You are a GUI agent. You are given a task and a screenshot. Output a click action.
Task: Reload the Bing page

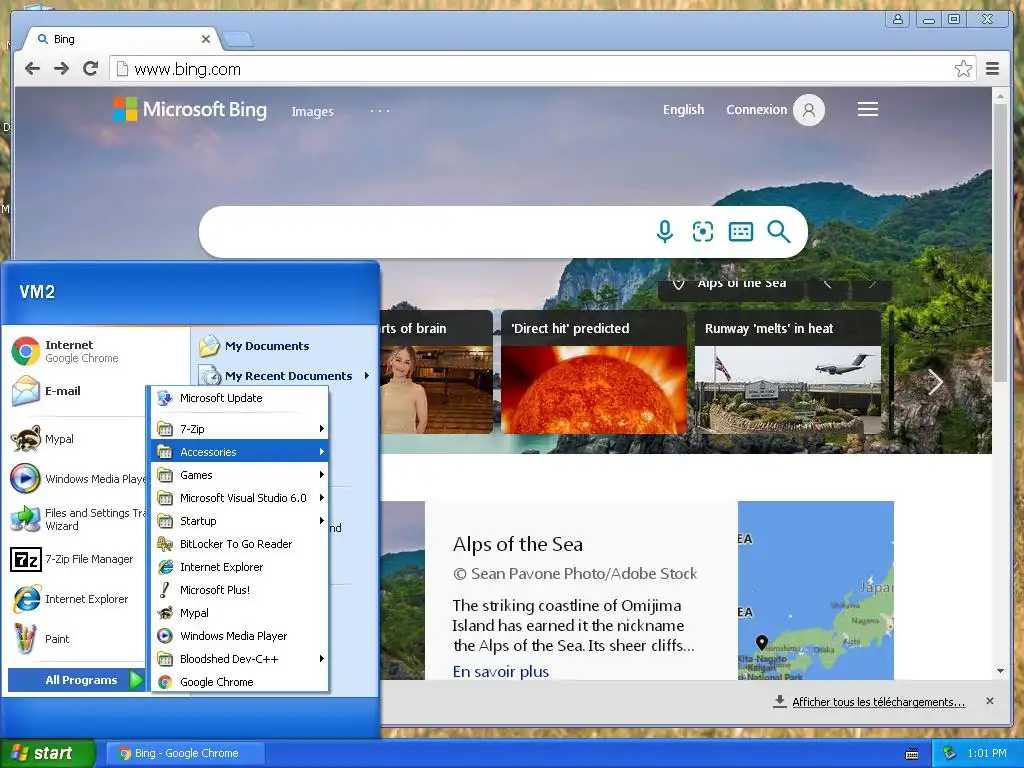(x=91, y=69)
